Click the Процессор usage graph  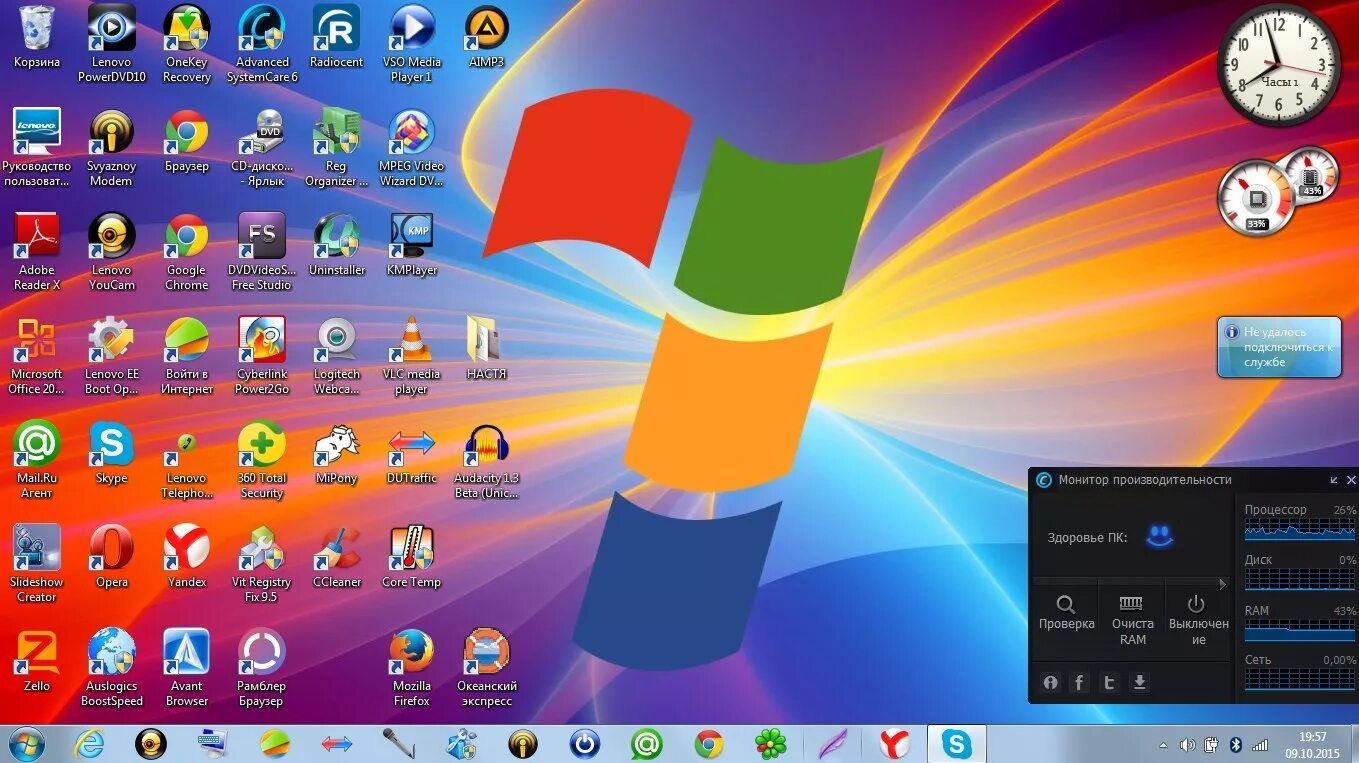pos(1300,528)
